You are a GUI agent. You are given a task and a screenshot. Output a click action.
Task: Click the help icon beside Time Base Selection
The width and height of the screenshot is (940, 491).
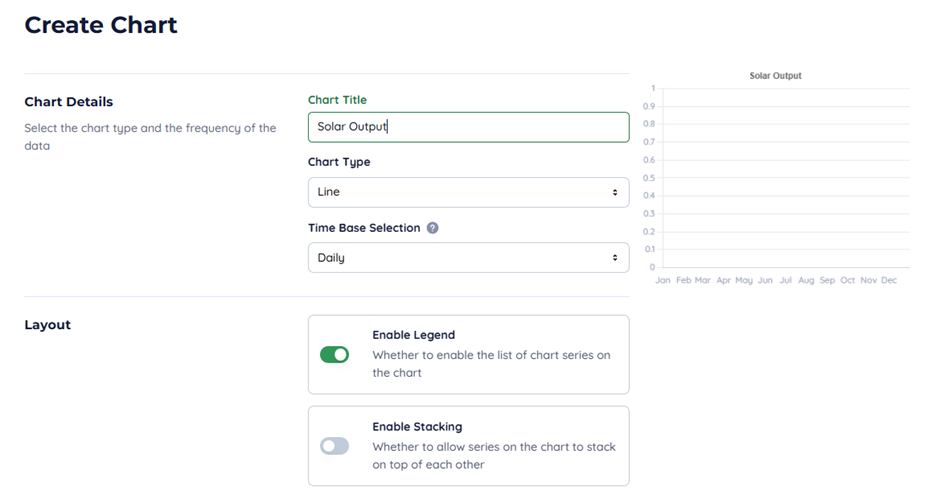coord(433,228)
